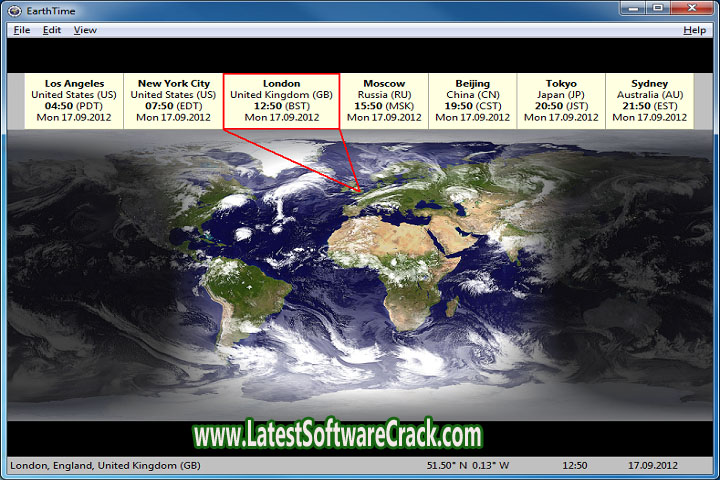The width and height of the screenshot is (720, 480).
Task: Open the Help menu
Action: click(x=694, y=30)
